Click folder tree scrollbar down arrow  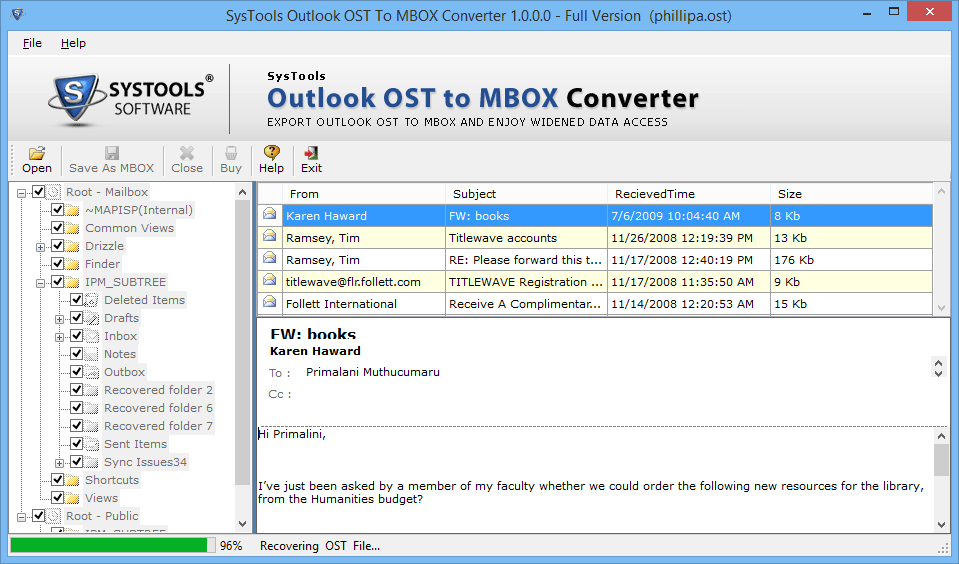[242, 524]
